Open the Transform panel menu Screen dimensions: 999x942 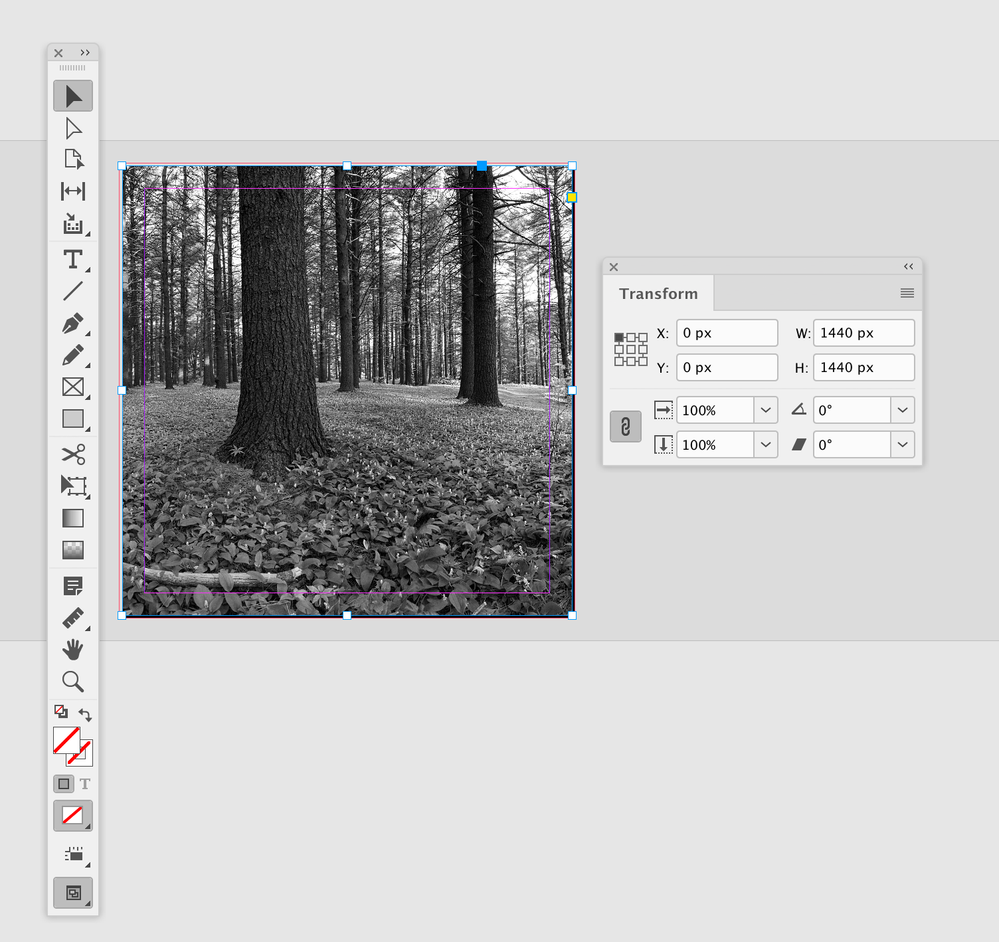point(907,293)
